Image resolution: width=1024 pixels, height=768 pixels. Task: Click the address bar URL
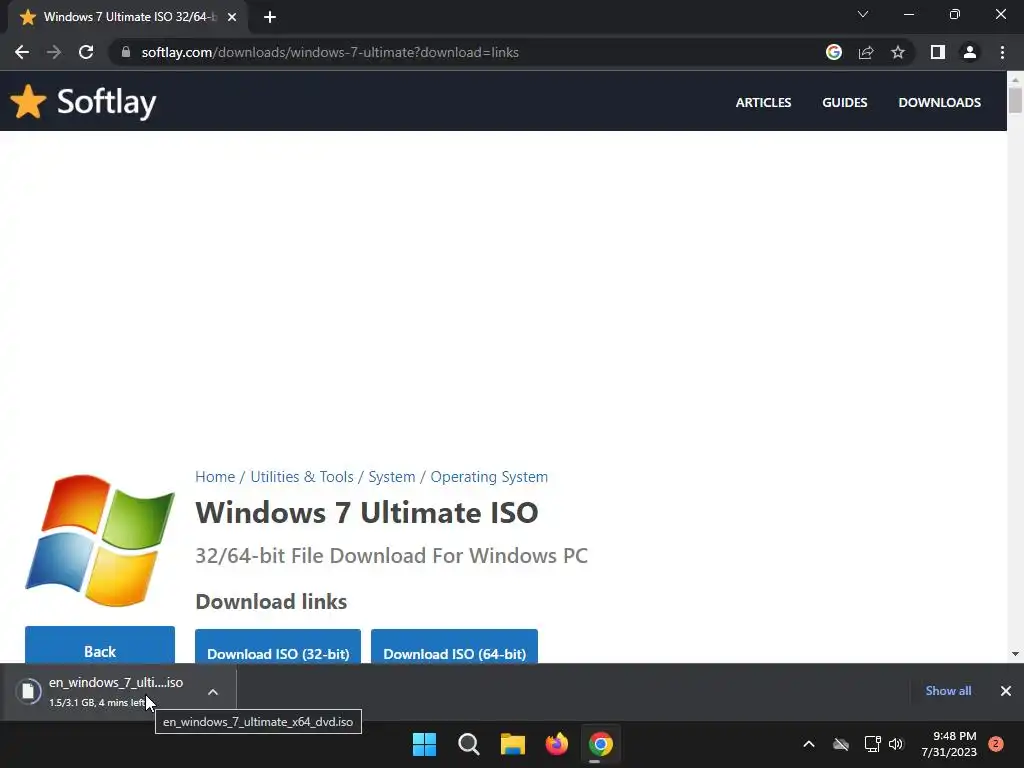pos(330,52)
